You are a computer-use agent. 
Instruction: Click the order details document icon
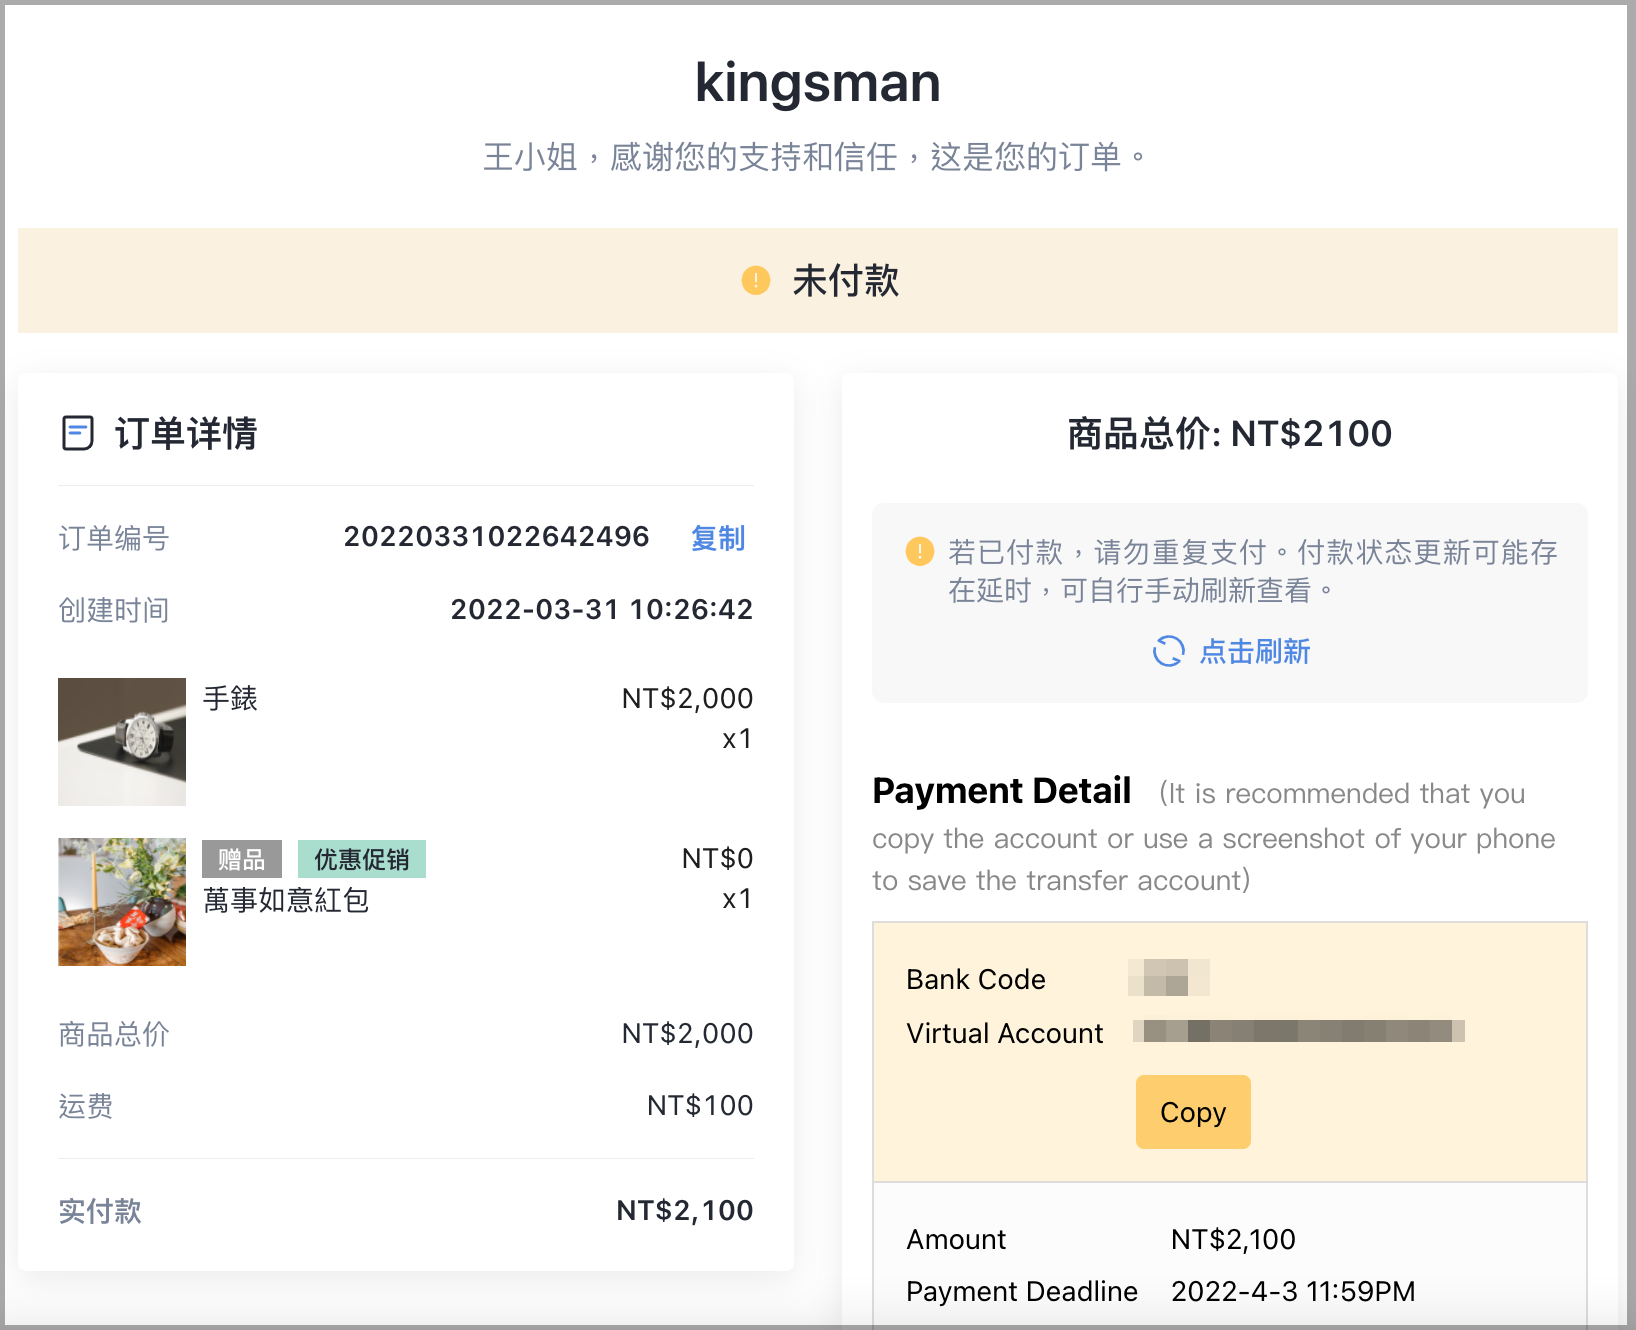point(78,434)
